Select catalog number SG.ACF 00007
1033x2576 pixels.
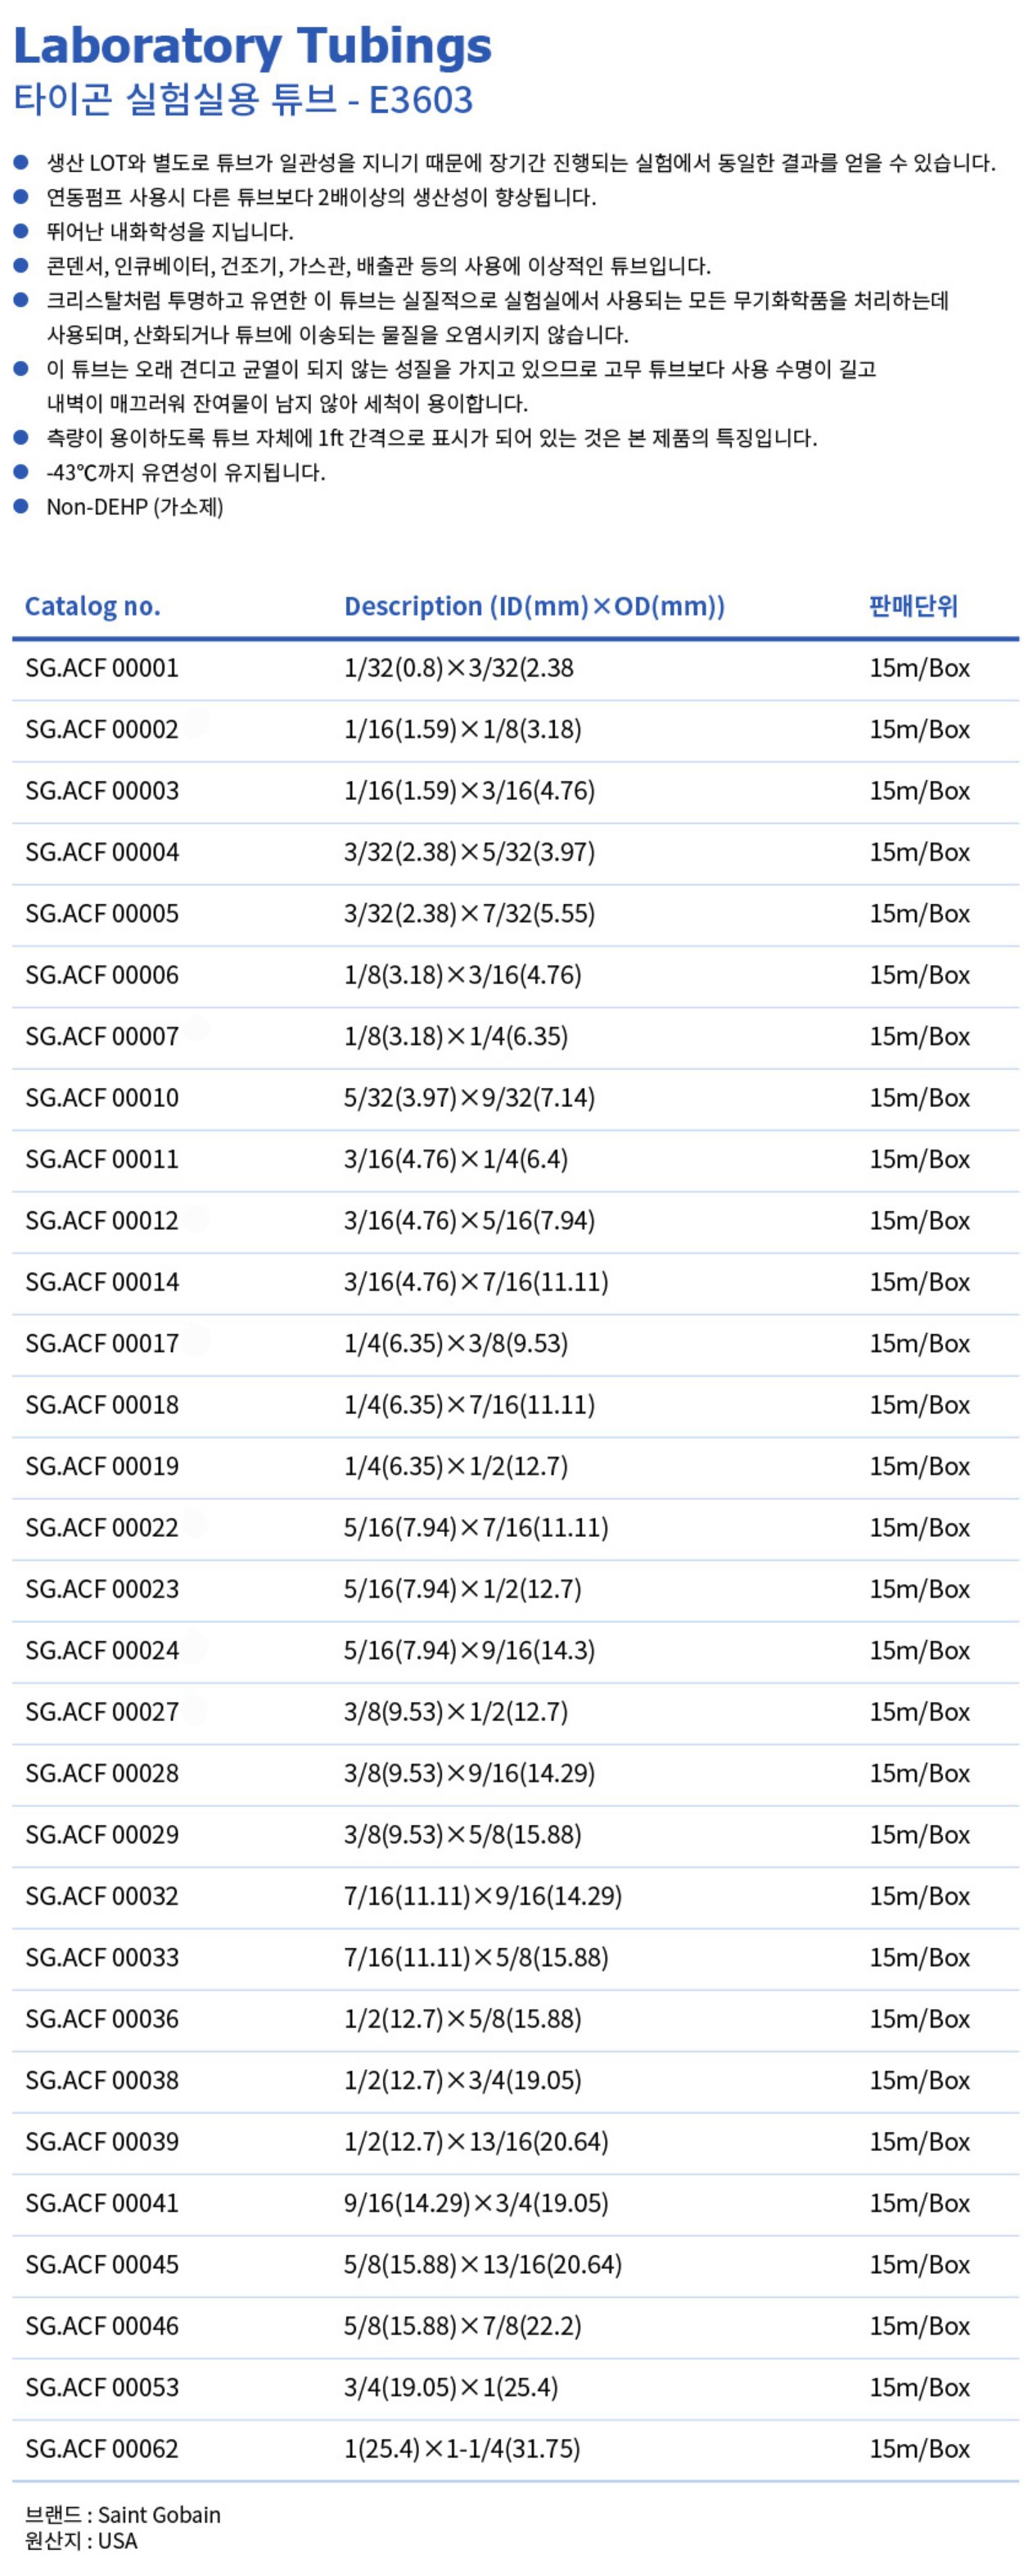point(102,1036)
